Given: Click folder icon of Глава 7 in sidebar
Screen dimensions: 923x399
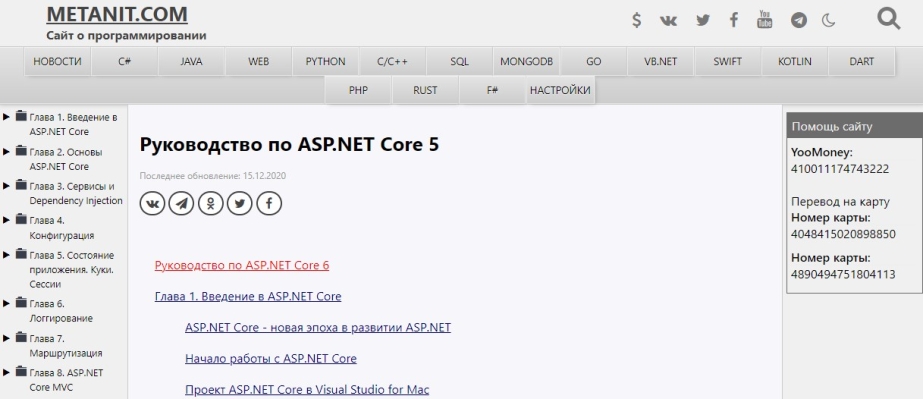Looking at the screenshot, I should tap(21, 338).
